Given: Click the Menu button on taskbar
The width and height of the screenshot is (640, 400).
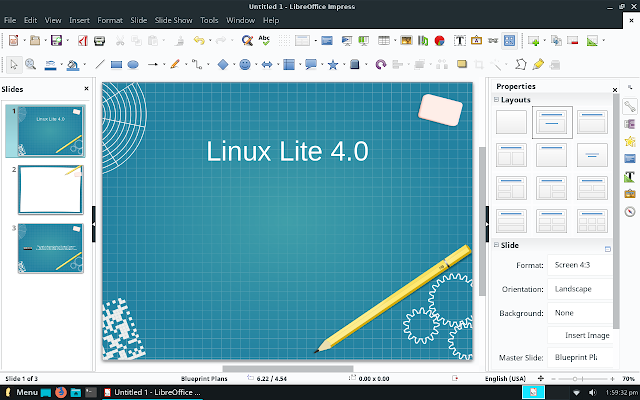Looking at the screenshot, I should click(x=22, y=393).
